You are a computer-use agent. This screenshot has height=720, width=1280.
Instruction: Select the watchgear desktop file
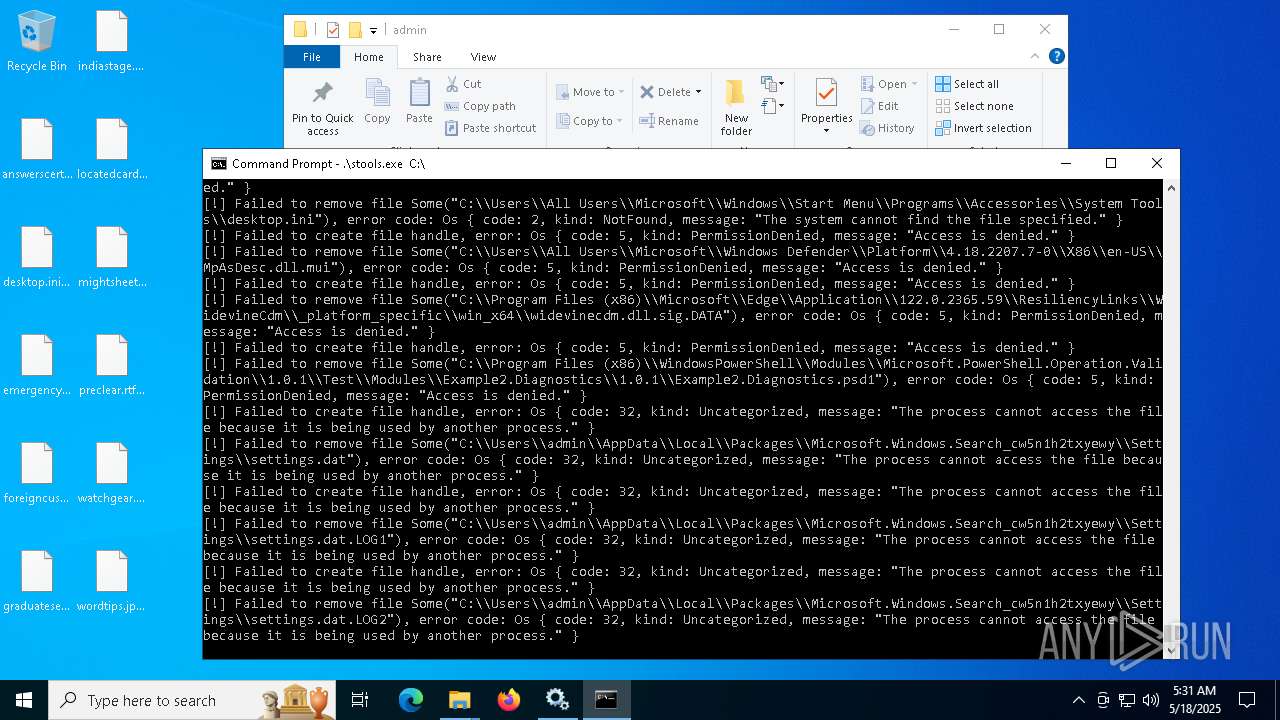111,474
